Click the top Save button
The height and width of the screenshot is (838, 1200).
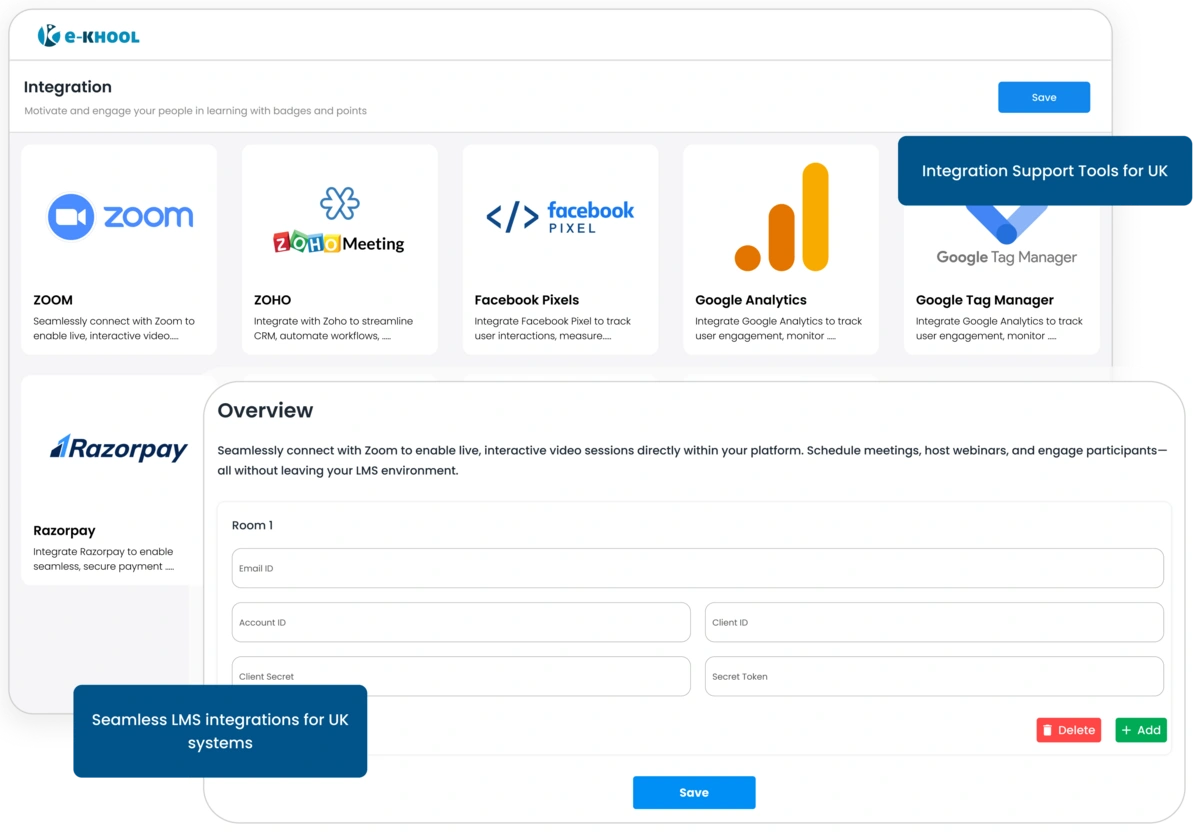[x=1043, y=97]
